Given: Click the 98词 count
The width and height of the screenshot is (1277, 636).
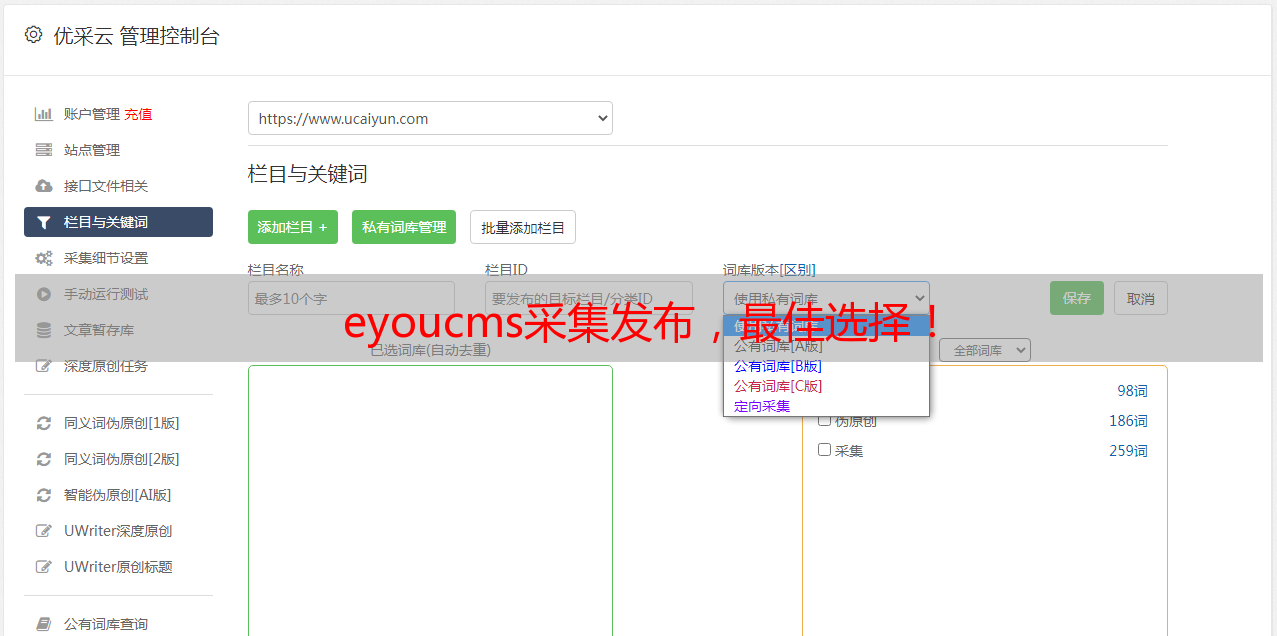Looking at the screenshot, I should (1132, 391).
